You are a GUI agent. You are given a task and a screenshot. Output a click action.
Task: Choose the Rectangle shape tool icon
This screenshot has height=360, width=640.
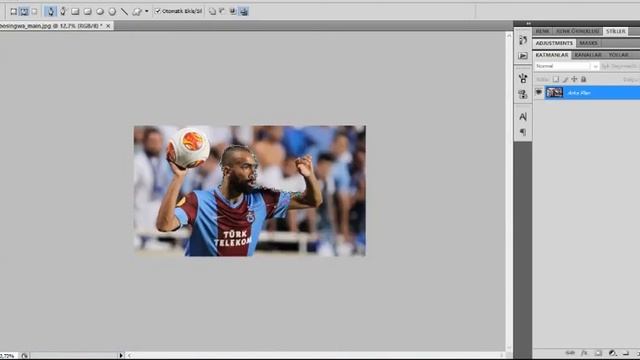[75, 11]
